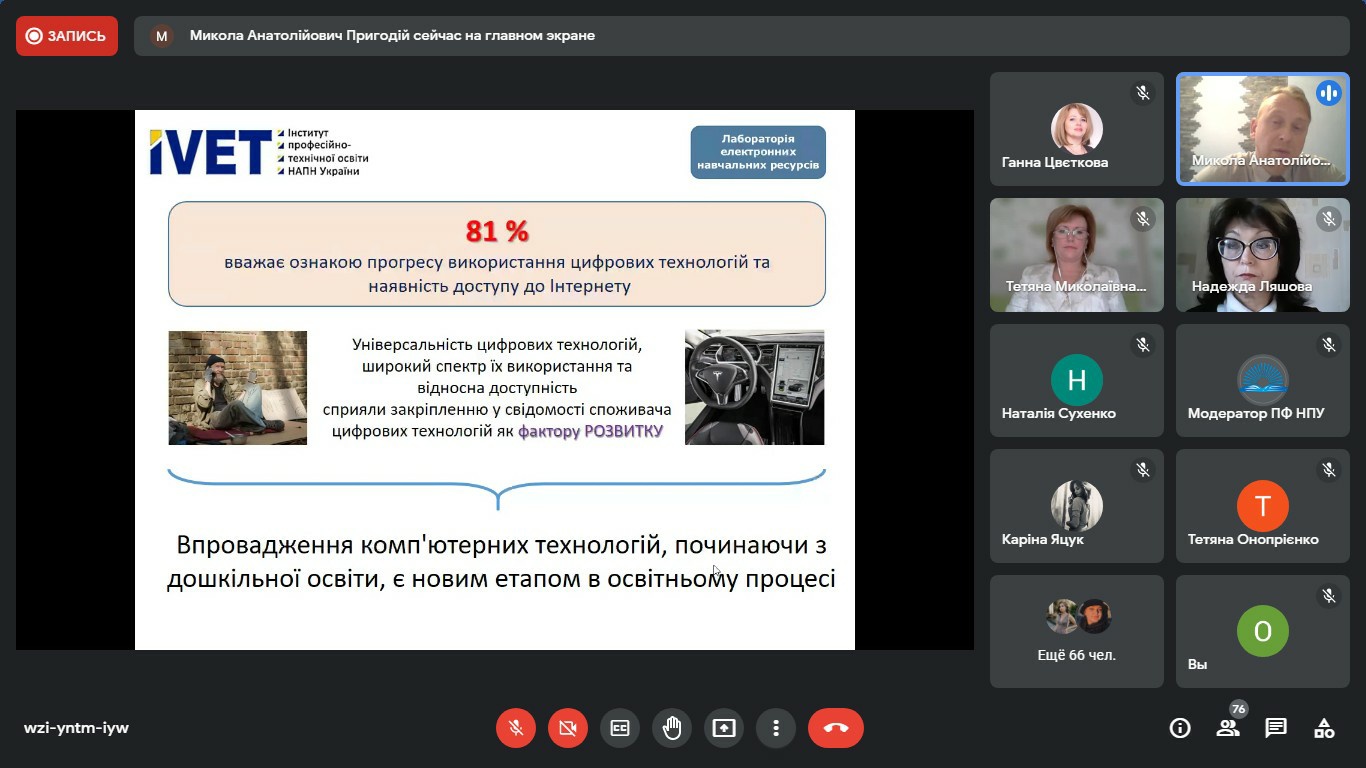This screenshot has width=1366, height=768.
Task: Open the more options three-dot menu
Action: 776,728
